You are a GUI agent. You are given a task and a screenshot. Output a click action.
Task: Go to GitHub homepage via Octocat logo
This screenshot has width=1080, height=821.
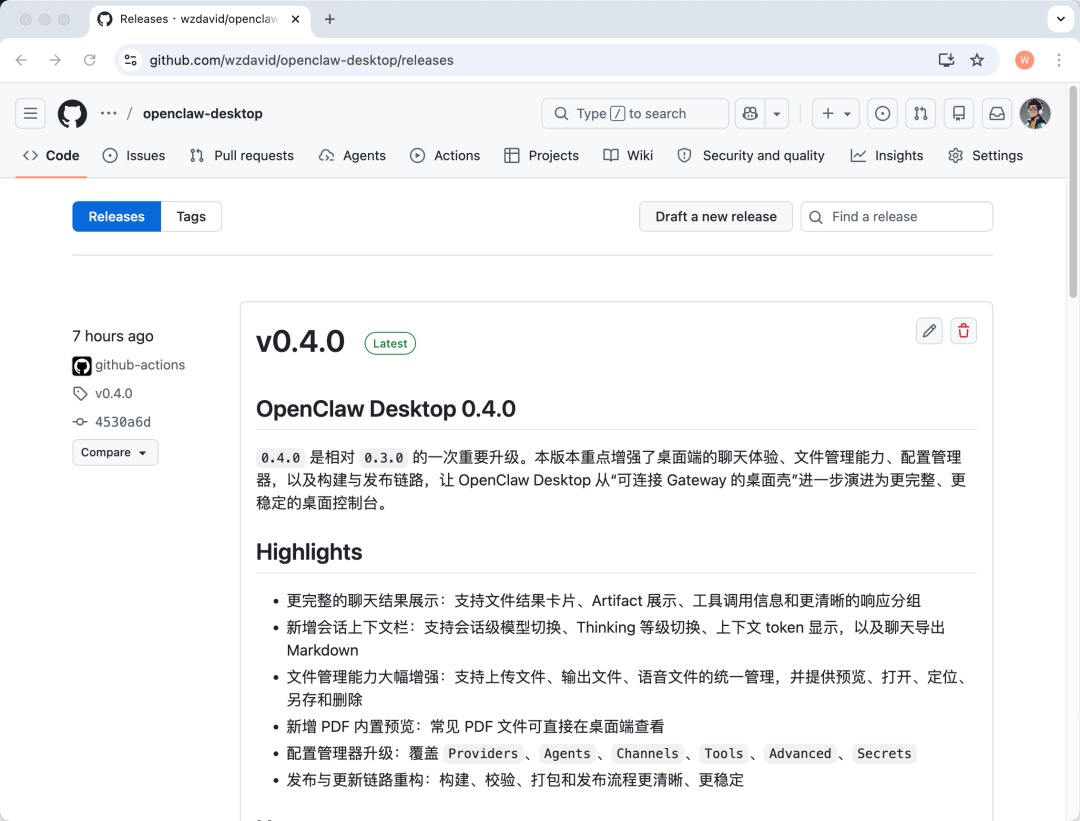[72, 114]
